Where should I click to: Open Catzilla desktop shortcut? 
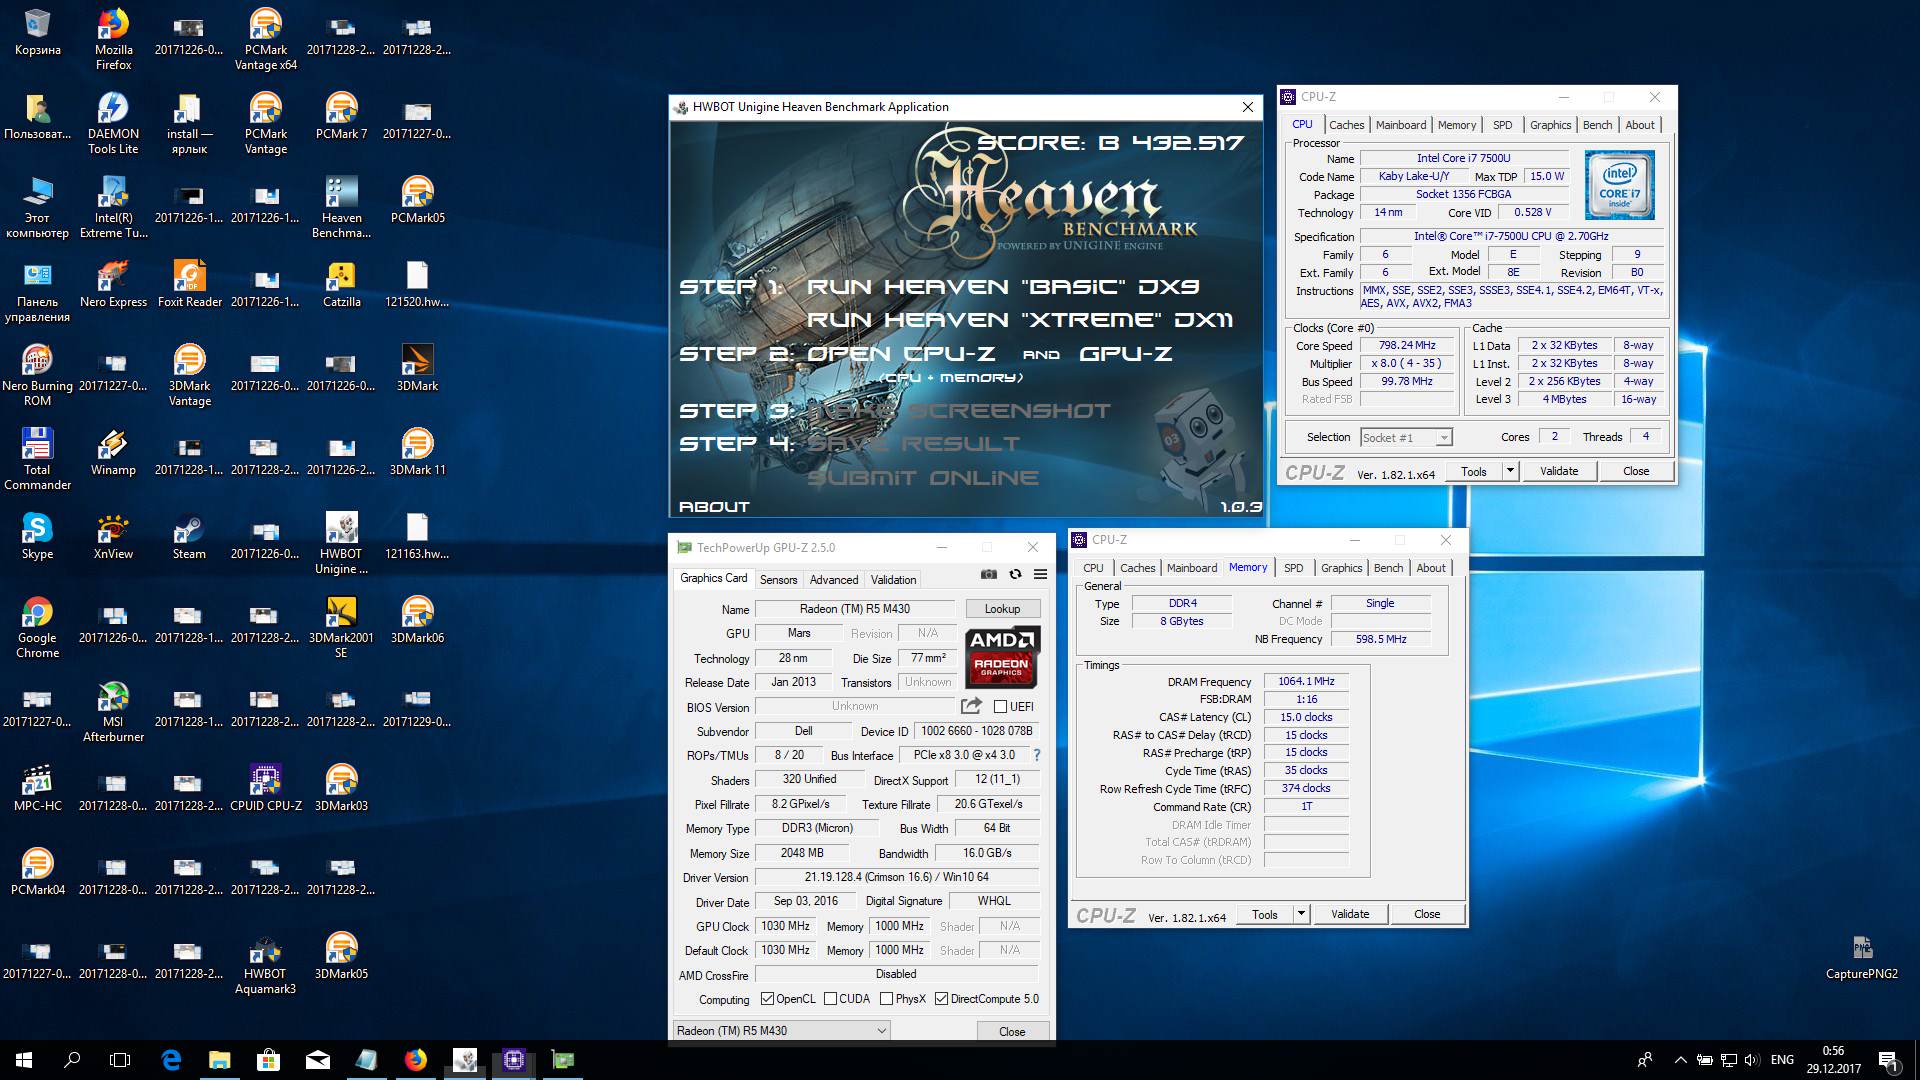click(341, 286)
